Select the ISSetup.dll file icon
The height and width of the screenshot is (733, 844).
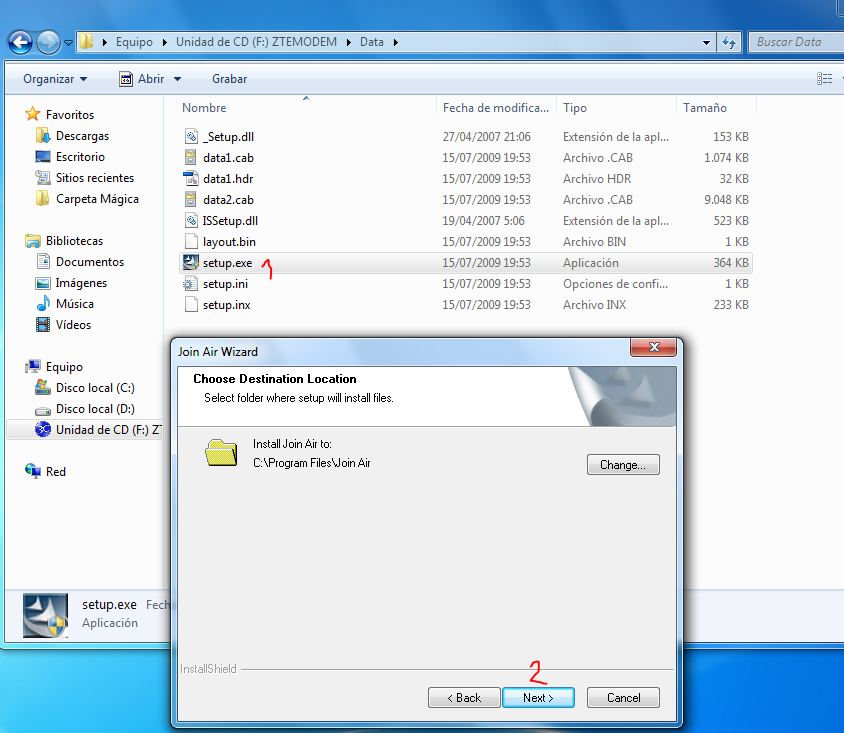(191, 221)
